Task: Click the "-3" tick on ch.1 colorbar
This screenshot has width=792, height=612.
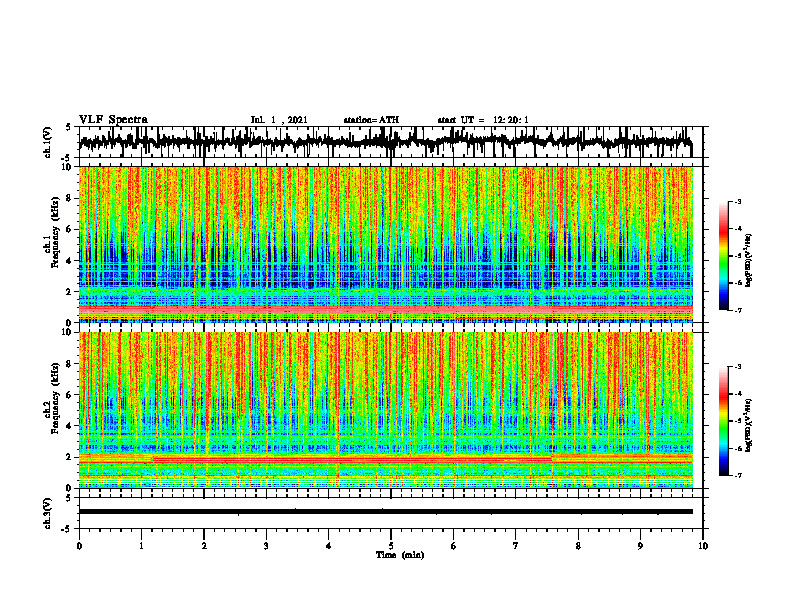Action: point(738,201)
